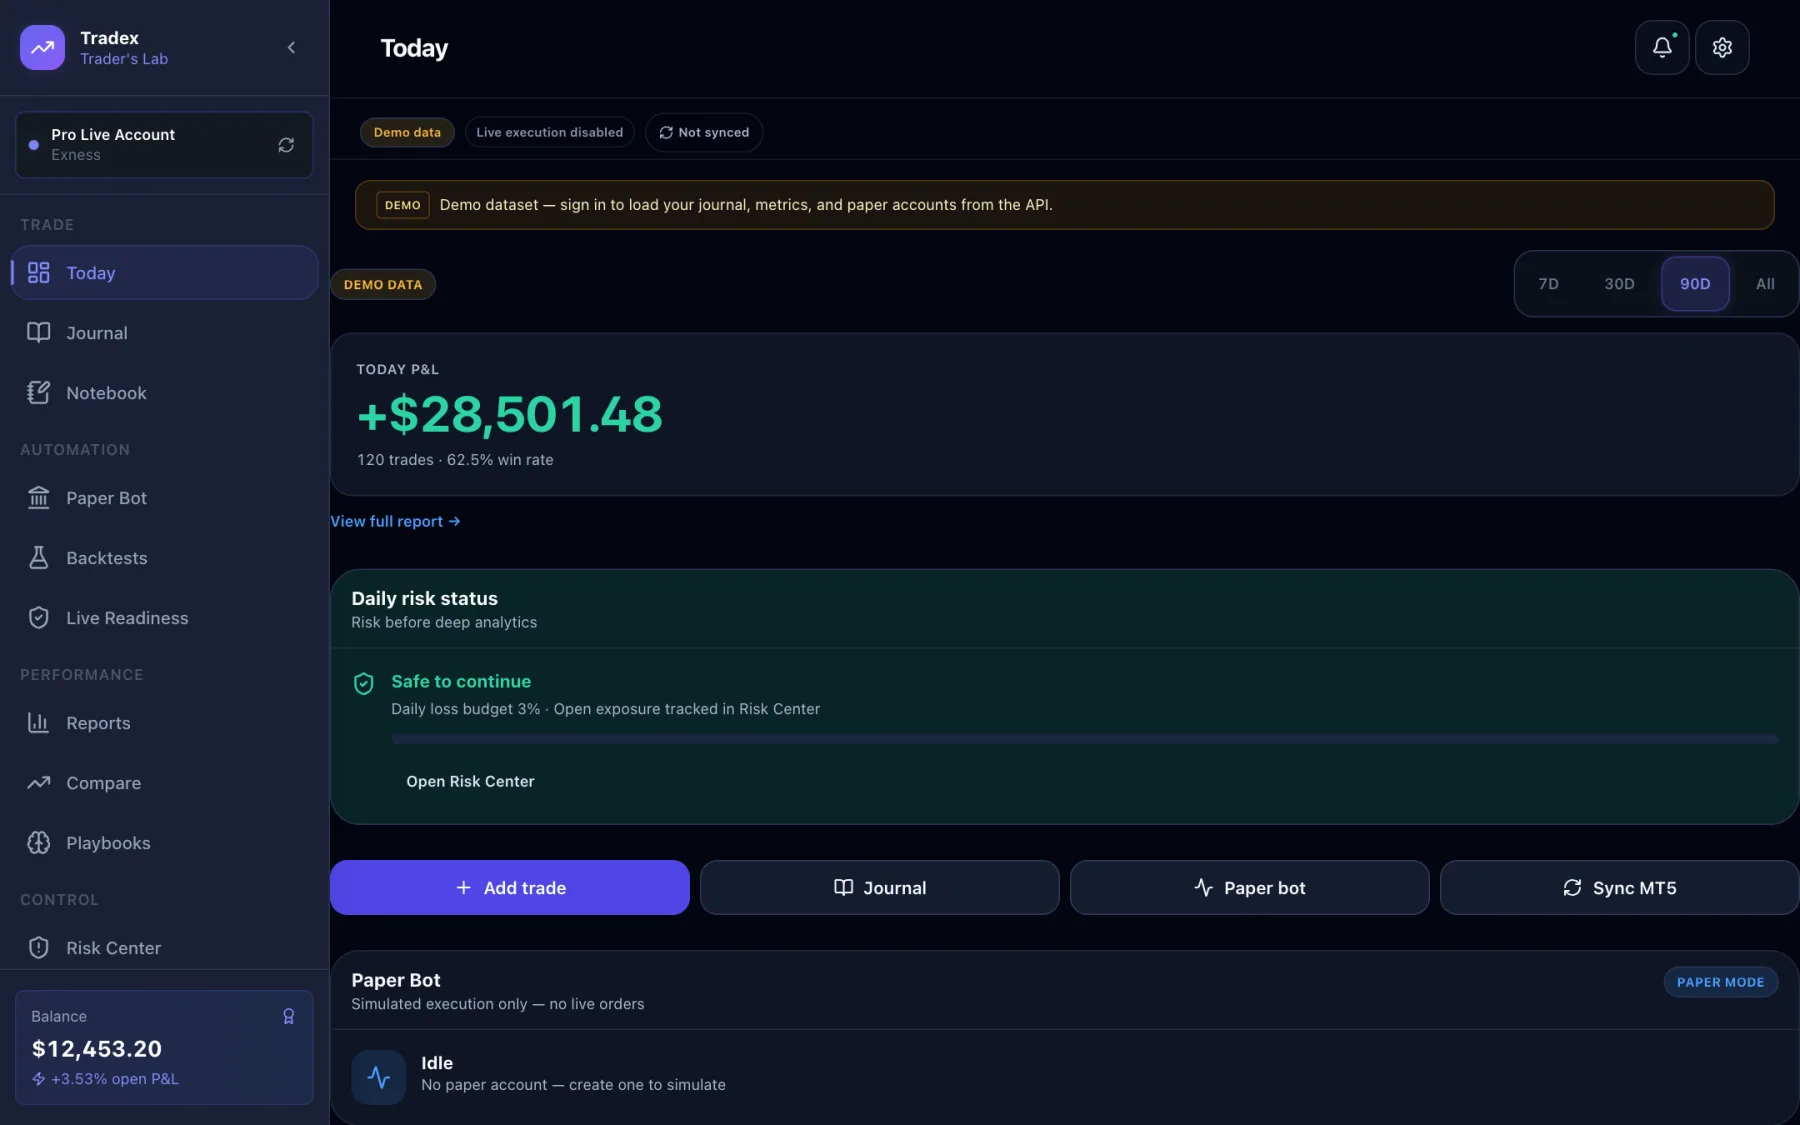Open notifications bell icon
The height and width of the screenshot is (1125, 1800).
point(1662,47)
